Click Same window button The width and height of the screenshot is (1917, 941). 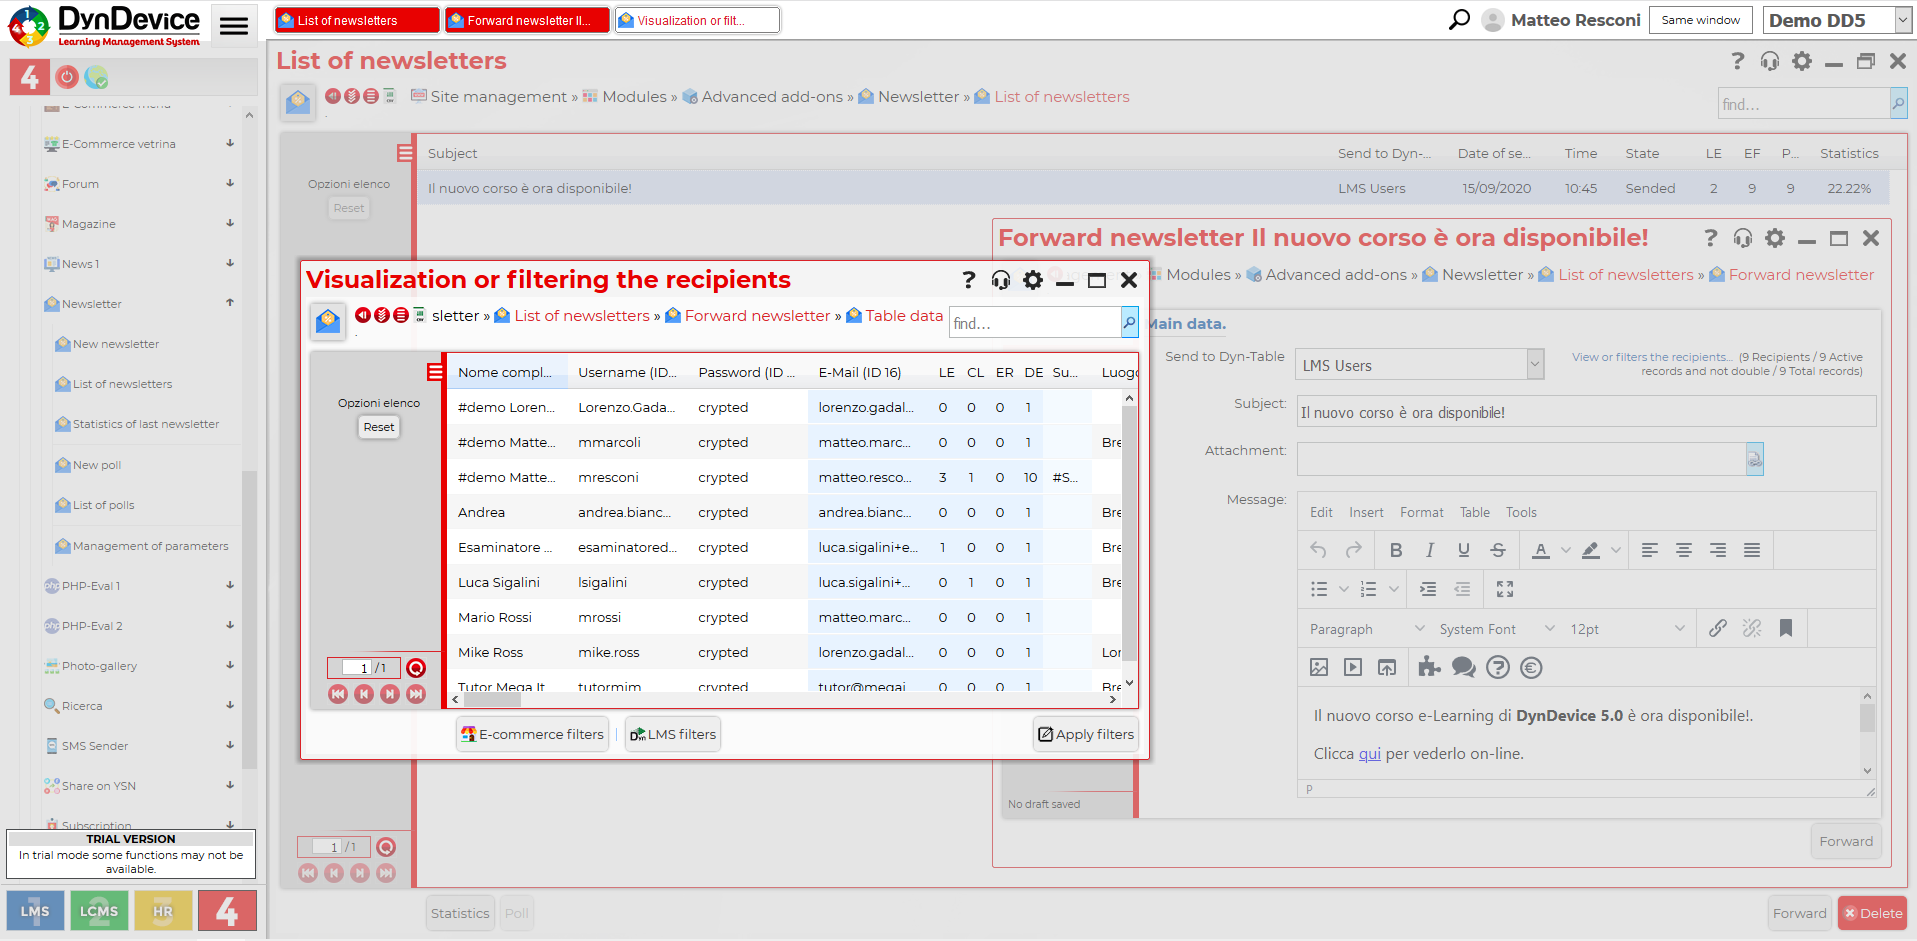(x=1700, y=20)
